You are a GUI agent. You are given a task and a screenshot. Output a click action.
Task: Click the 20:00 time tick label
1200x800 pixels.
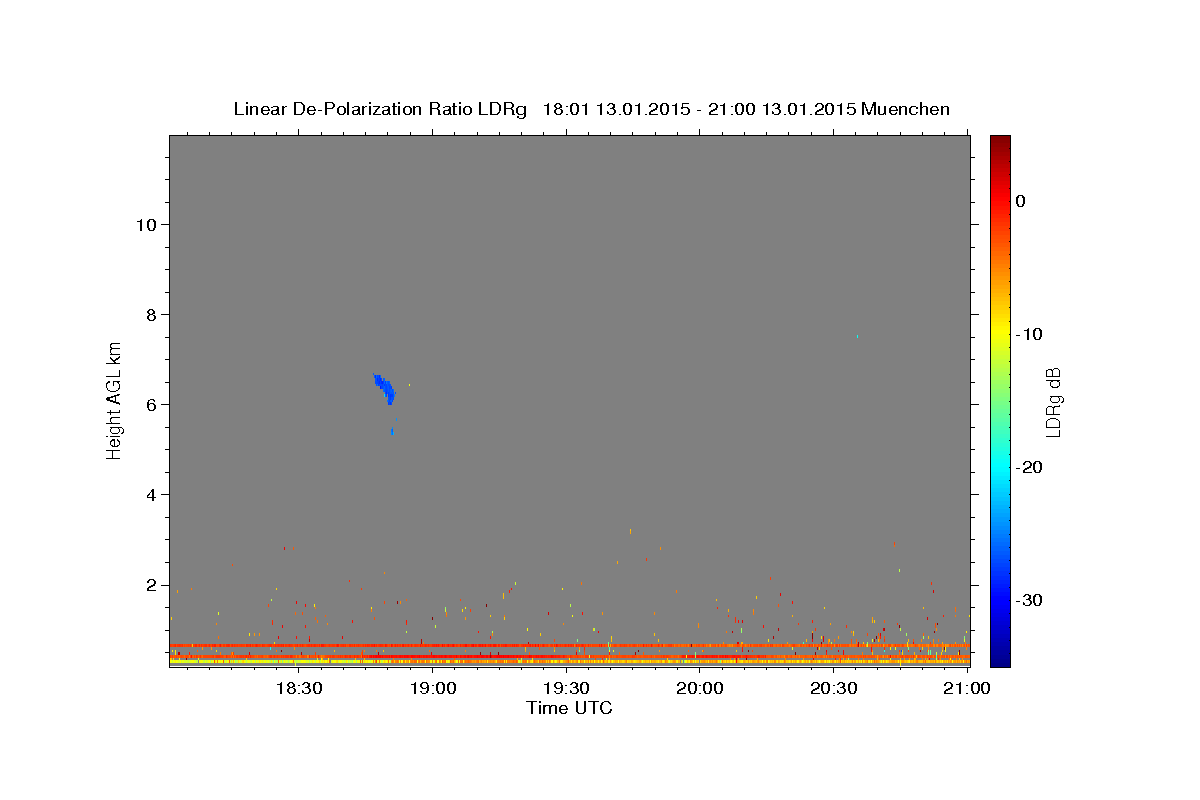[700, 688]
